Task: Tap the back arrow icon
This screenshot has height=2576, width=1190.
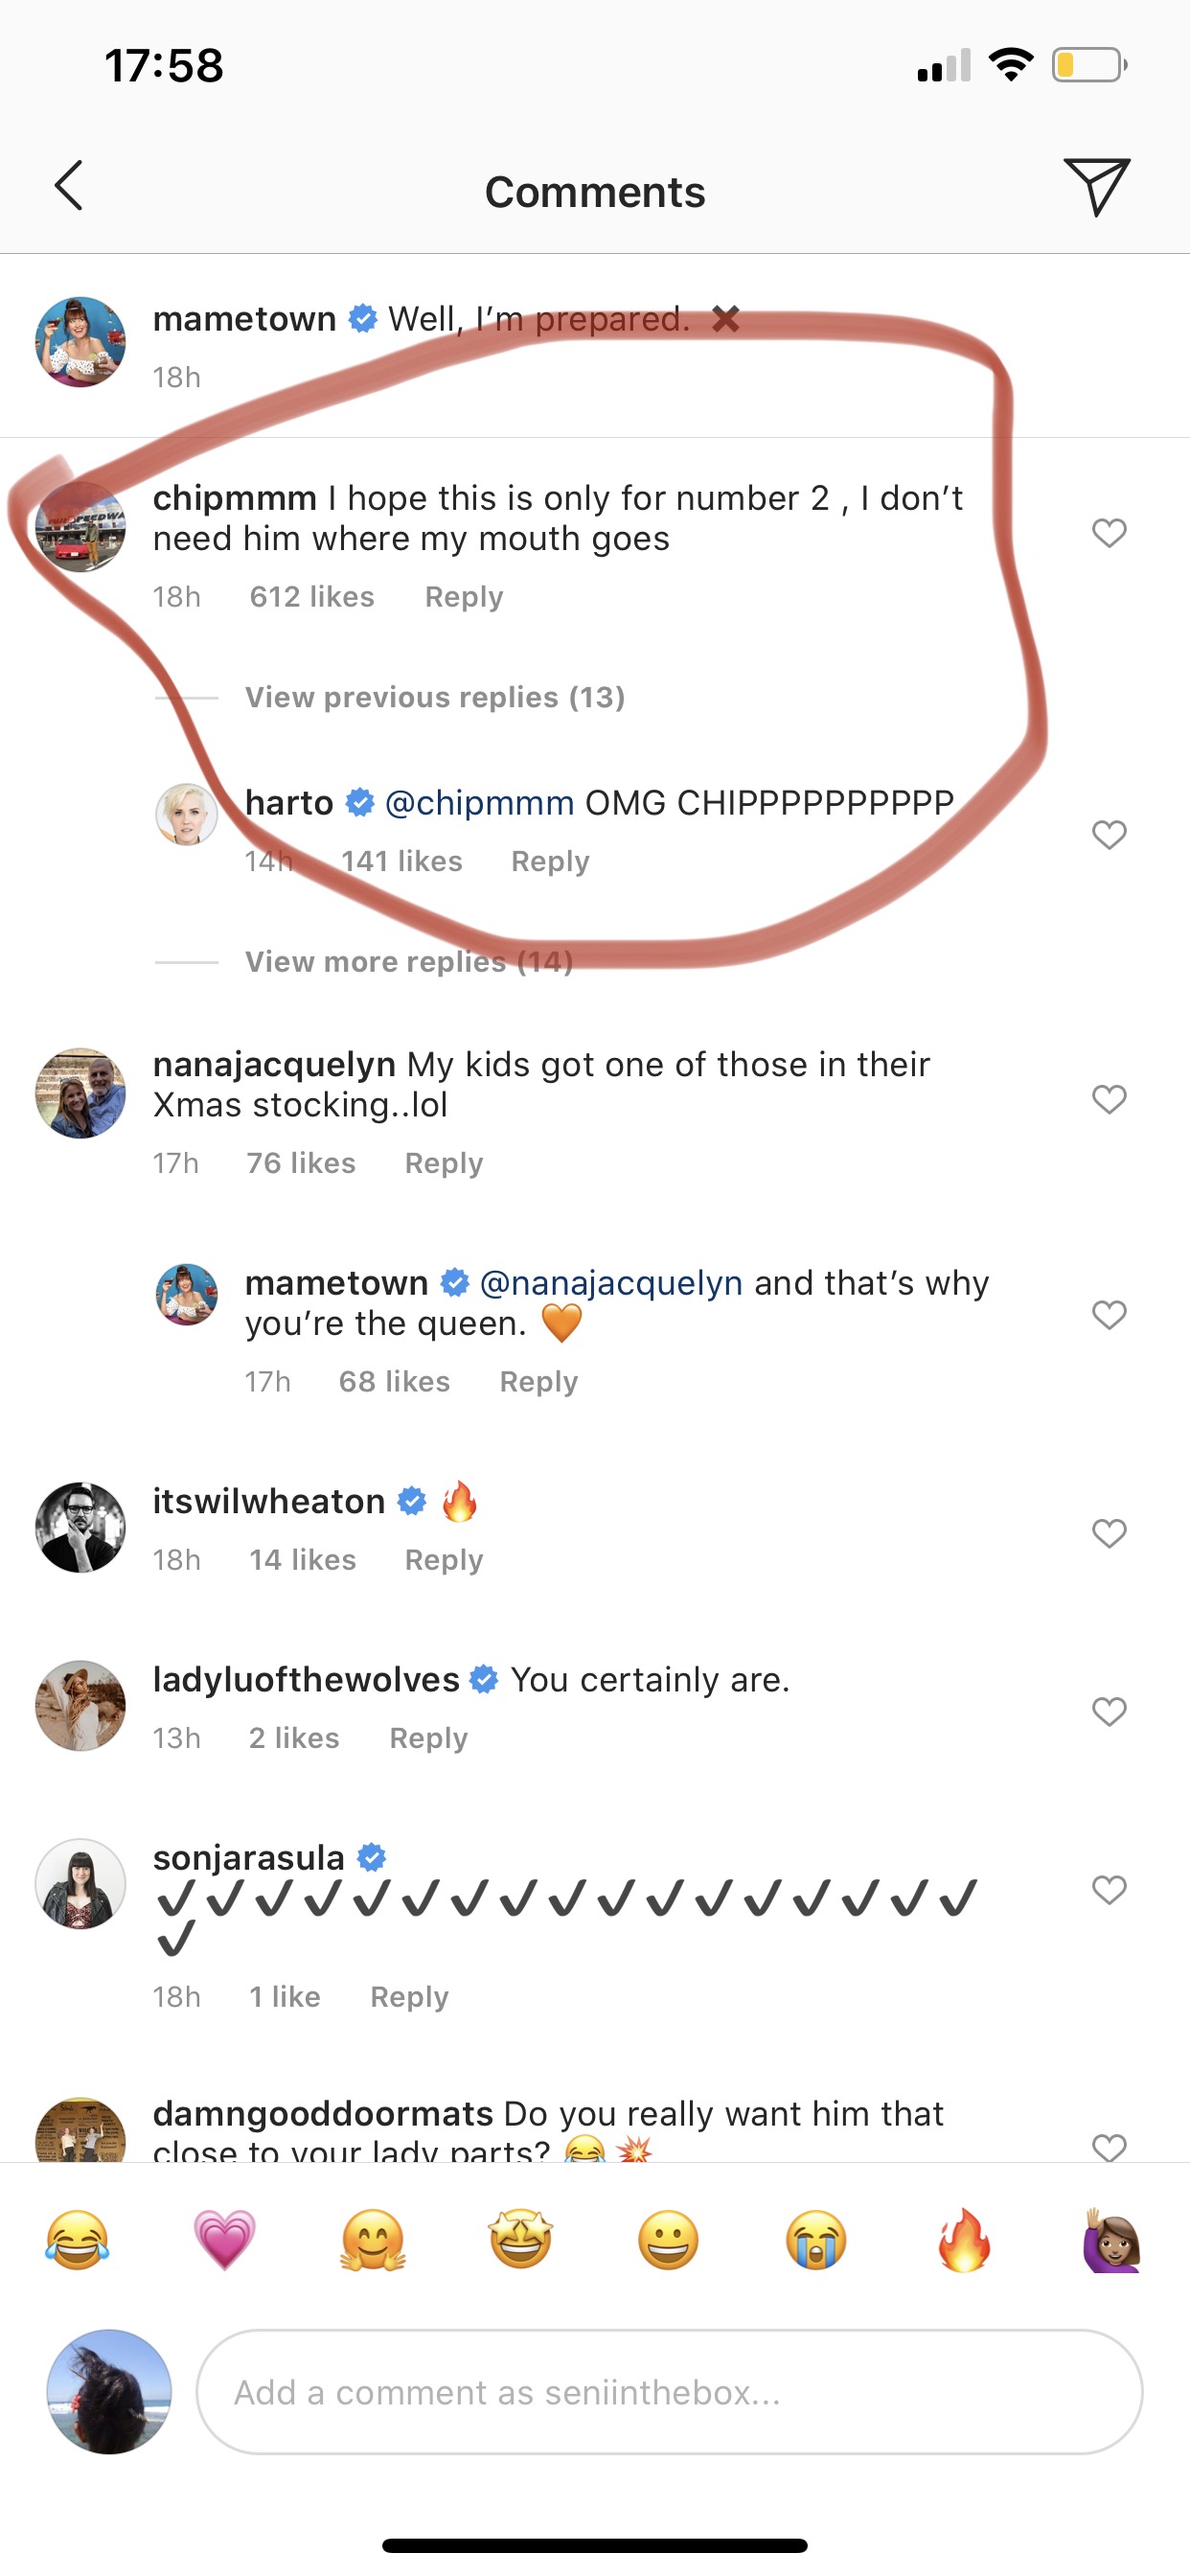Action: (x=68, y=186)
